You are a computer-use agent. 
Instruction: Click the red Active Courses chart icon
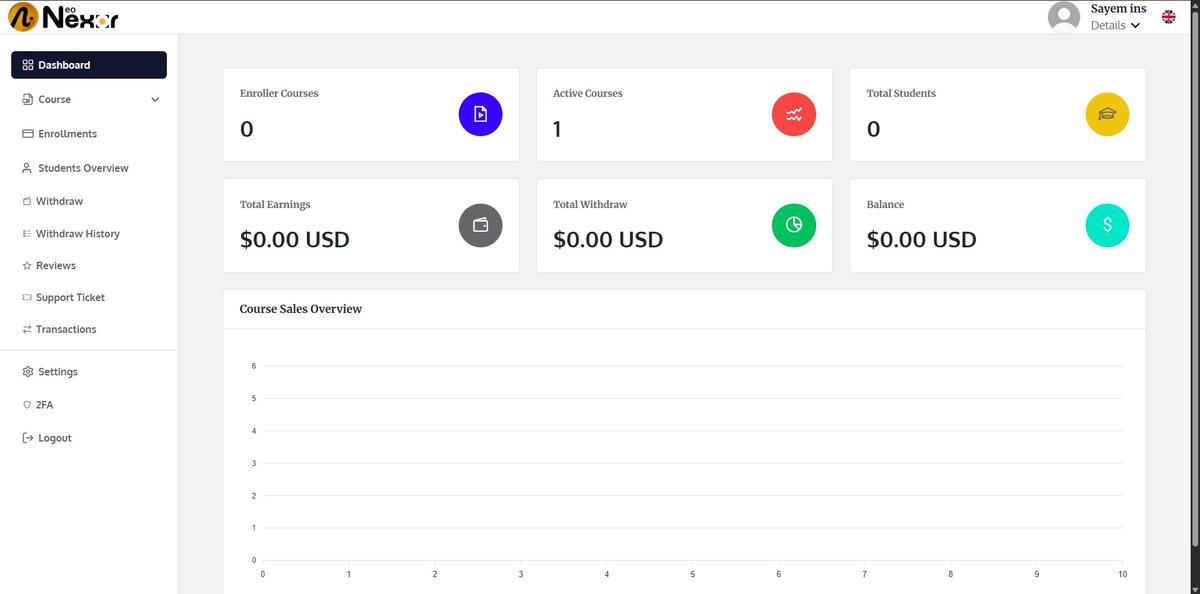click(x=794, y=114)
